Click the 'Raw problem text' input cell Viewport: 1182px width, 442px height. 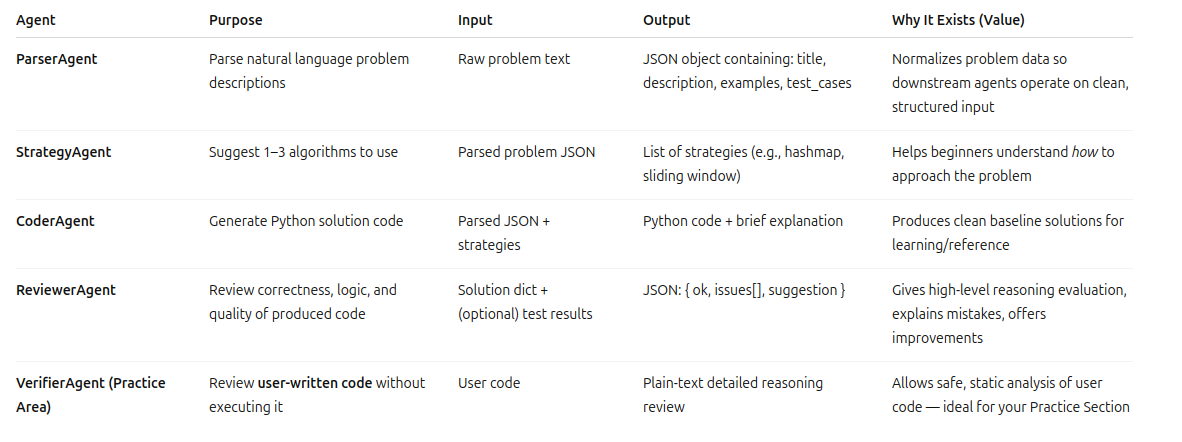(x=514, y=59)
